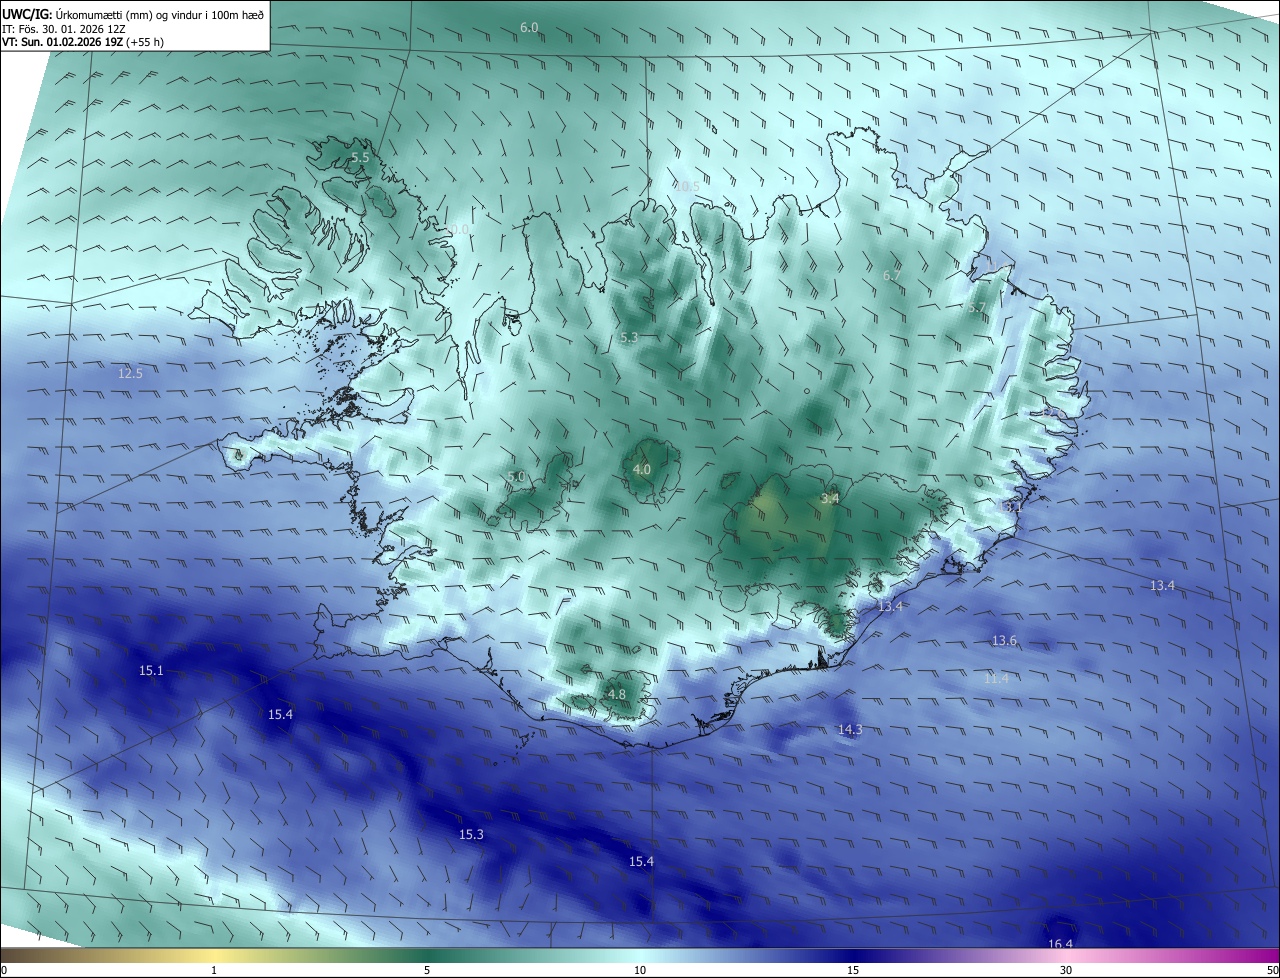Click the 6.0 value label on the map
1280x978 pixels.
pos(529,27)
